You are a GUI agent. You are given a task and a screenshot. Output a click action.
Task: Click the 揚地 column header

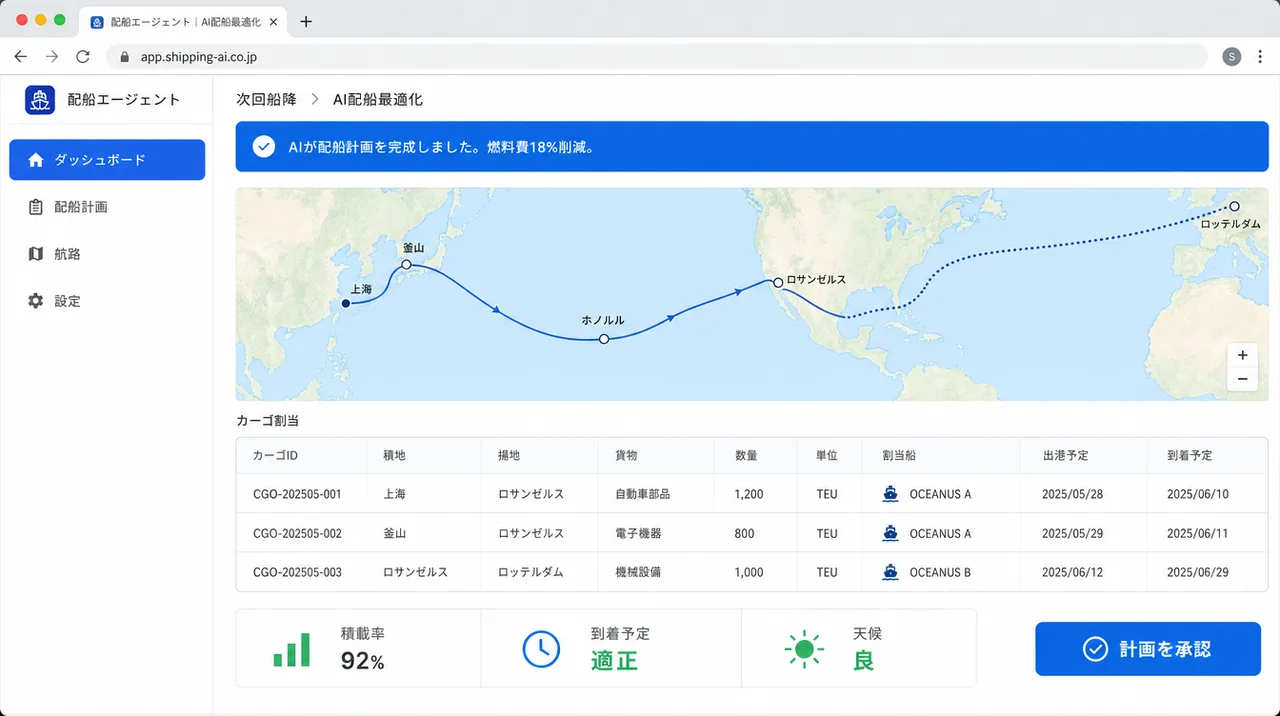[509, 456]
